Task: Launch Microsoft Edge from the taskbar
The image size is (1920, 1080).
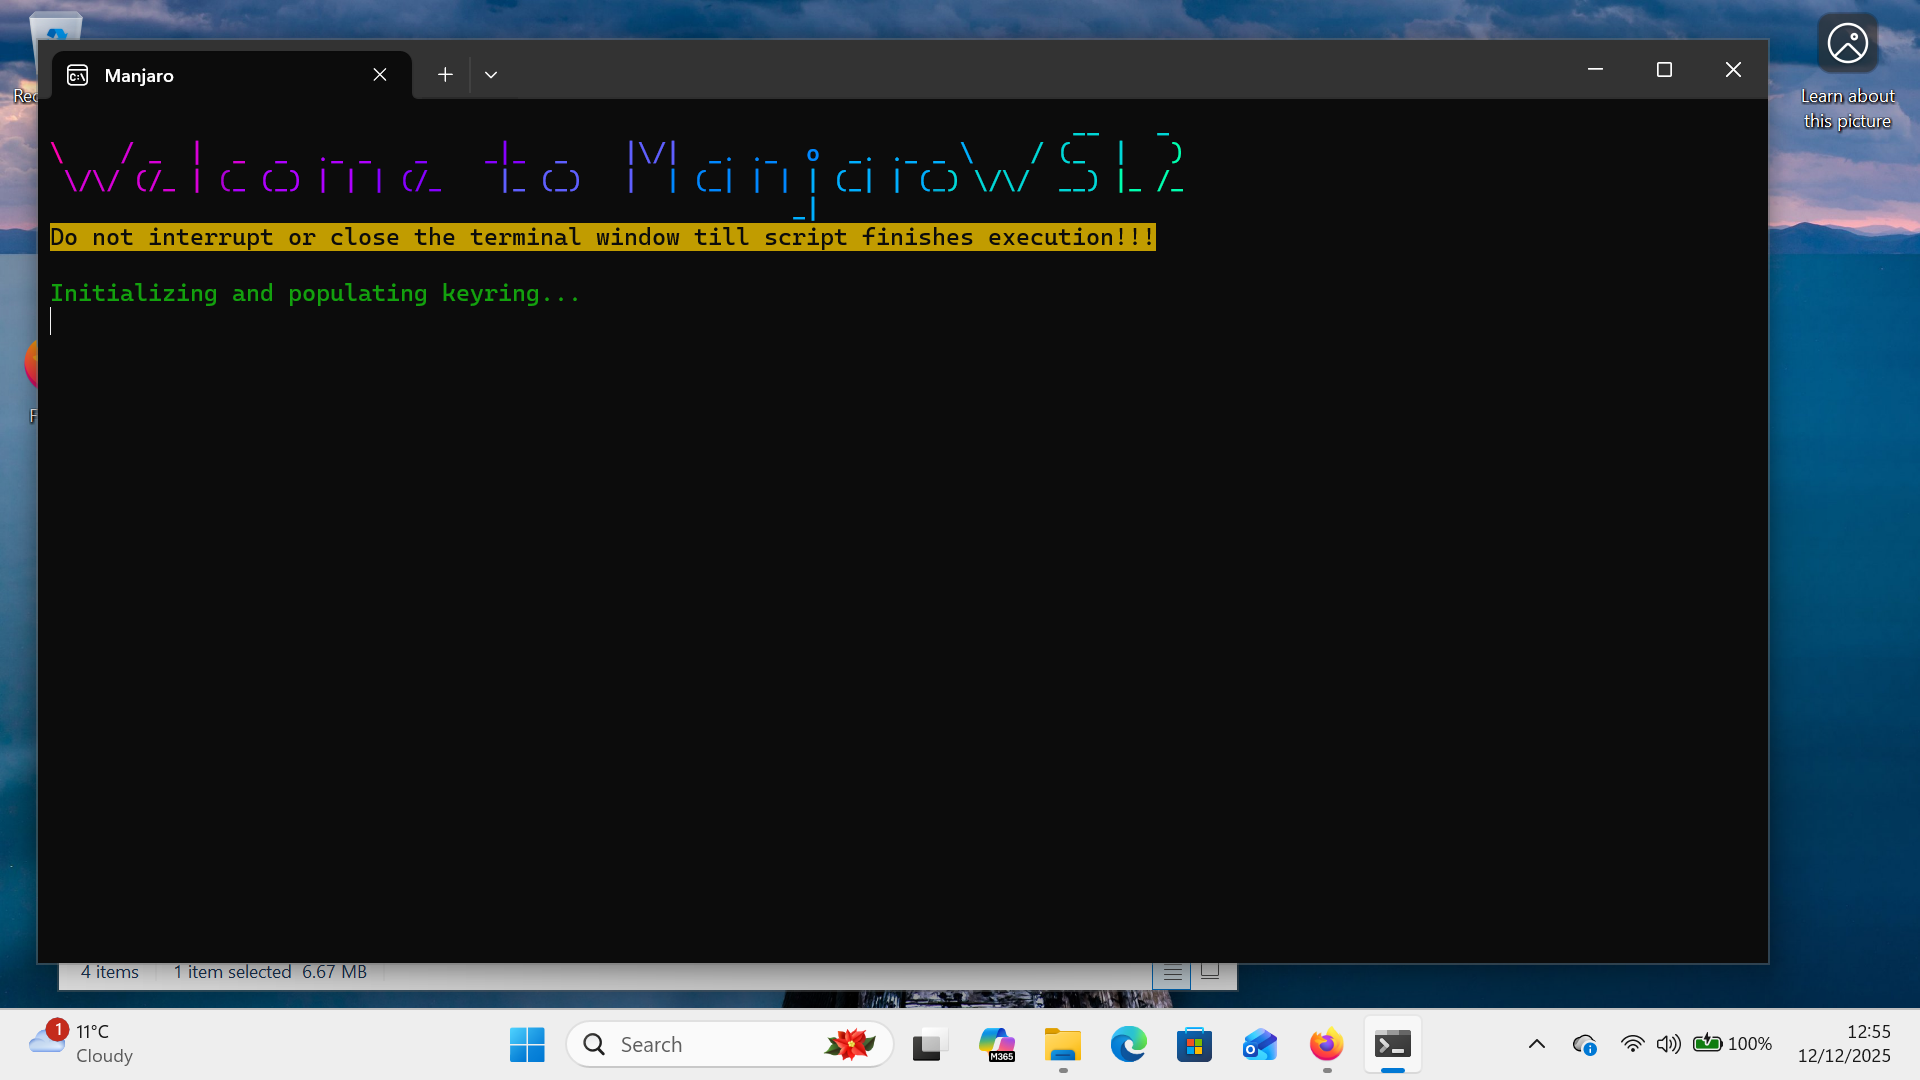Action: coord(1129,1044)
